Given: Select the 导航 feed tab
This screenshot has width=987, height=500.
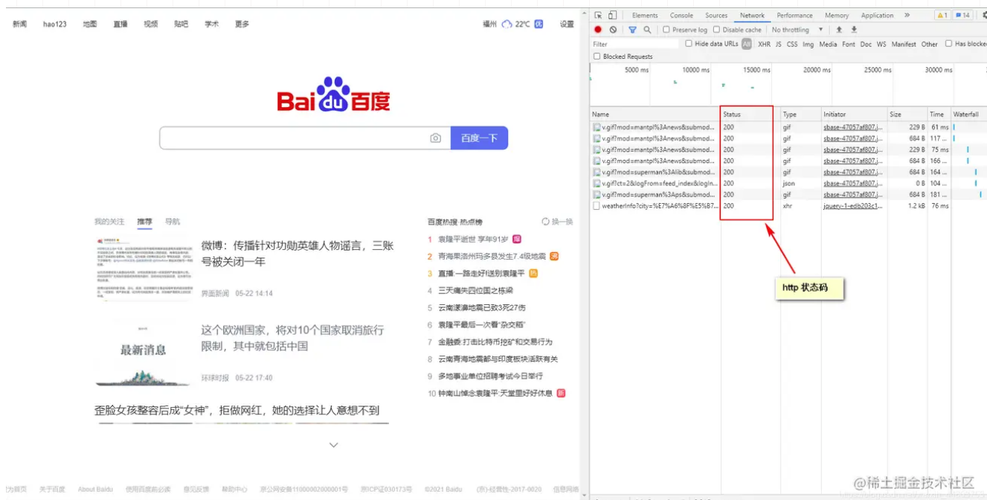Looking at the screenshot, I should point(172,222).
